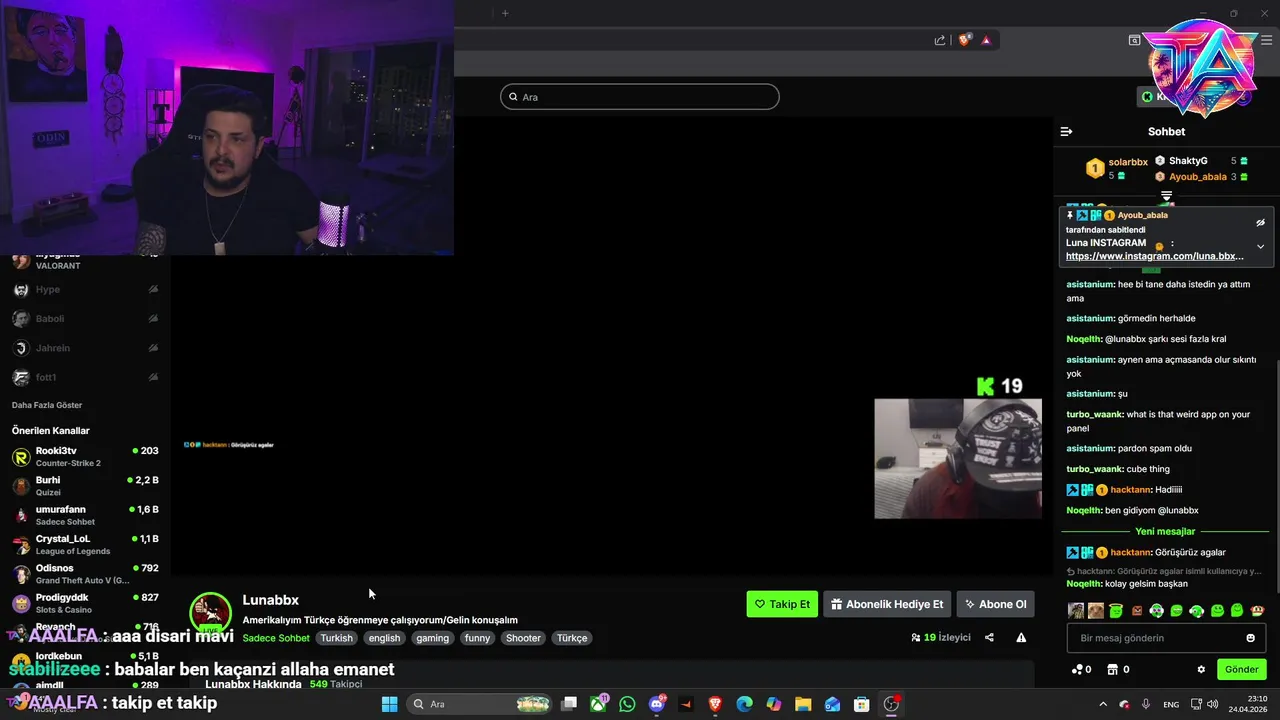The height and width of the screenshot is (720, 1280).
Task: Open chat settings gear icon
Action: coord(1201,670)
